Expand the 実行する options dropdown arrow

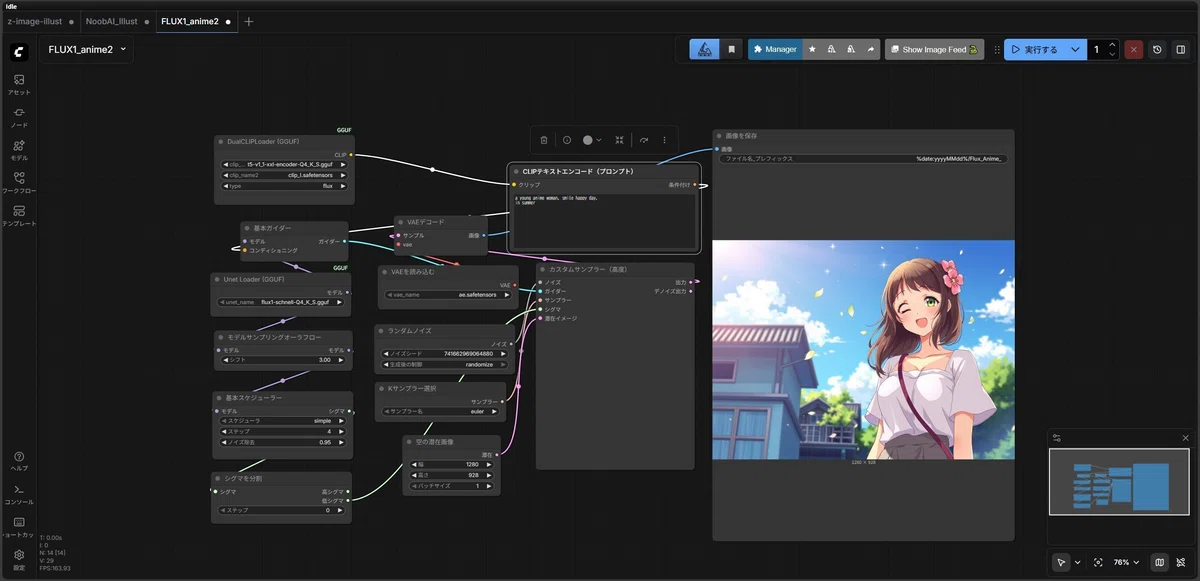point(1076,49)
